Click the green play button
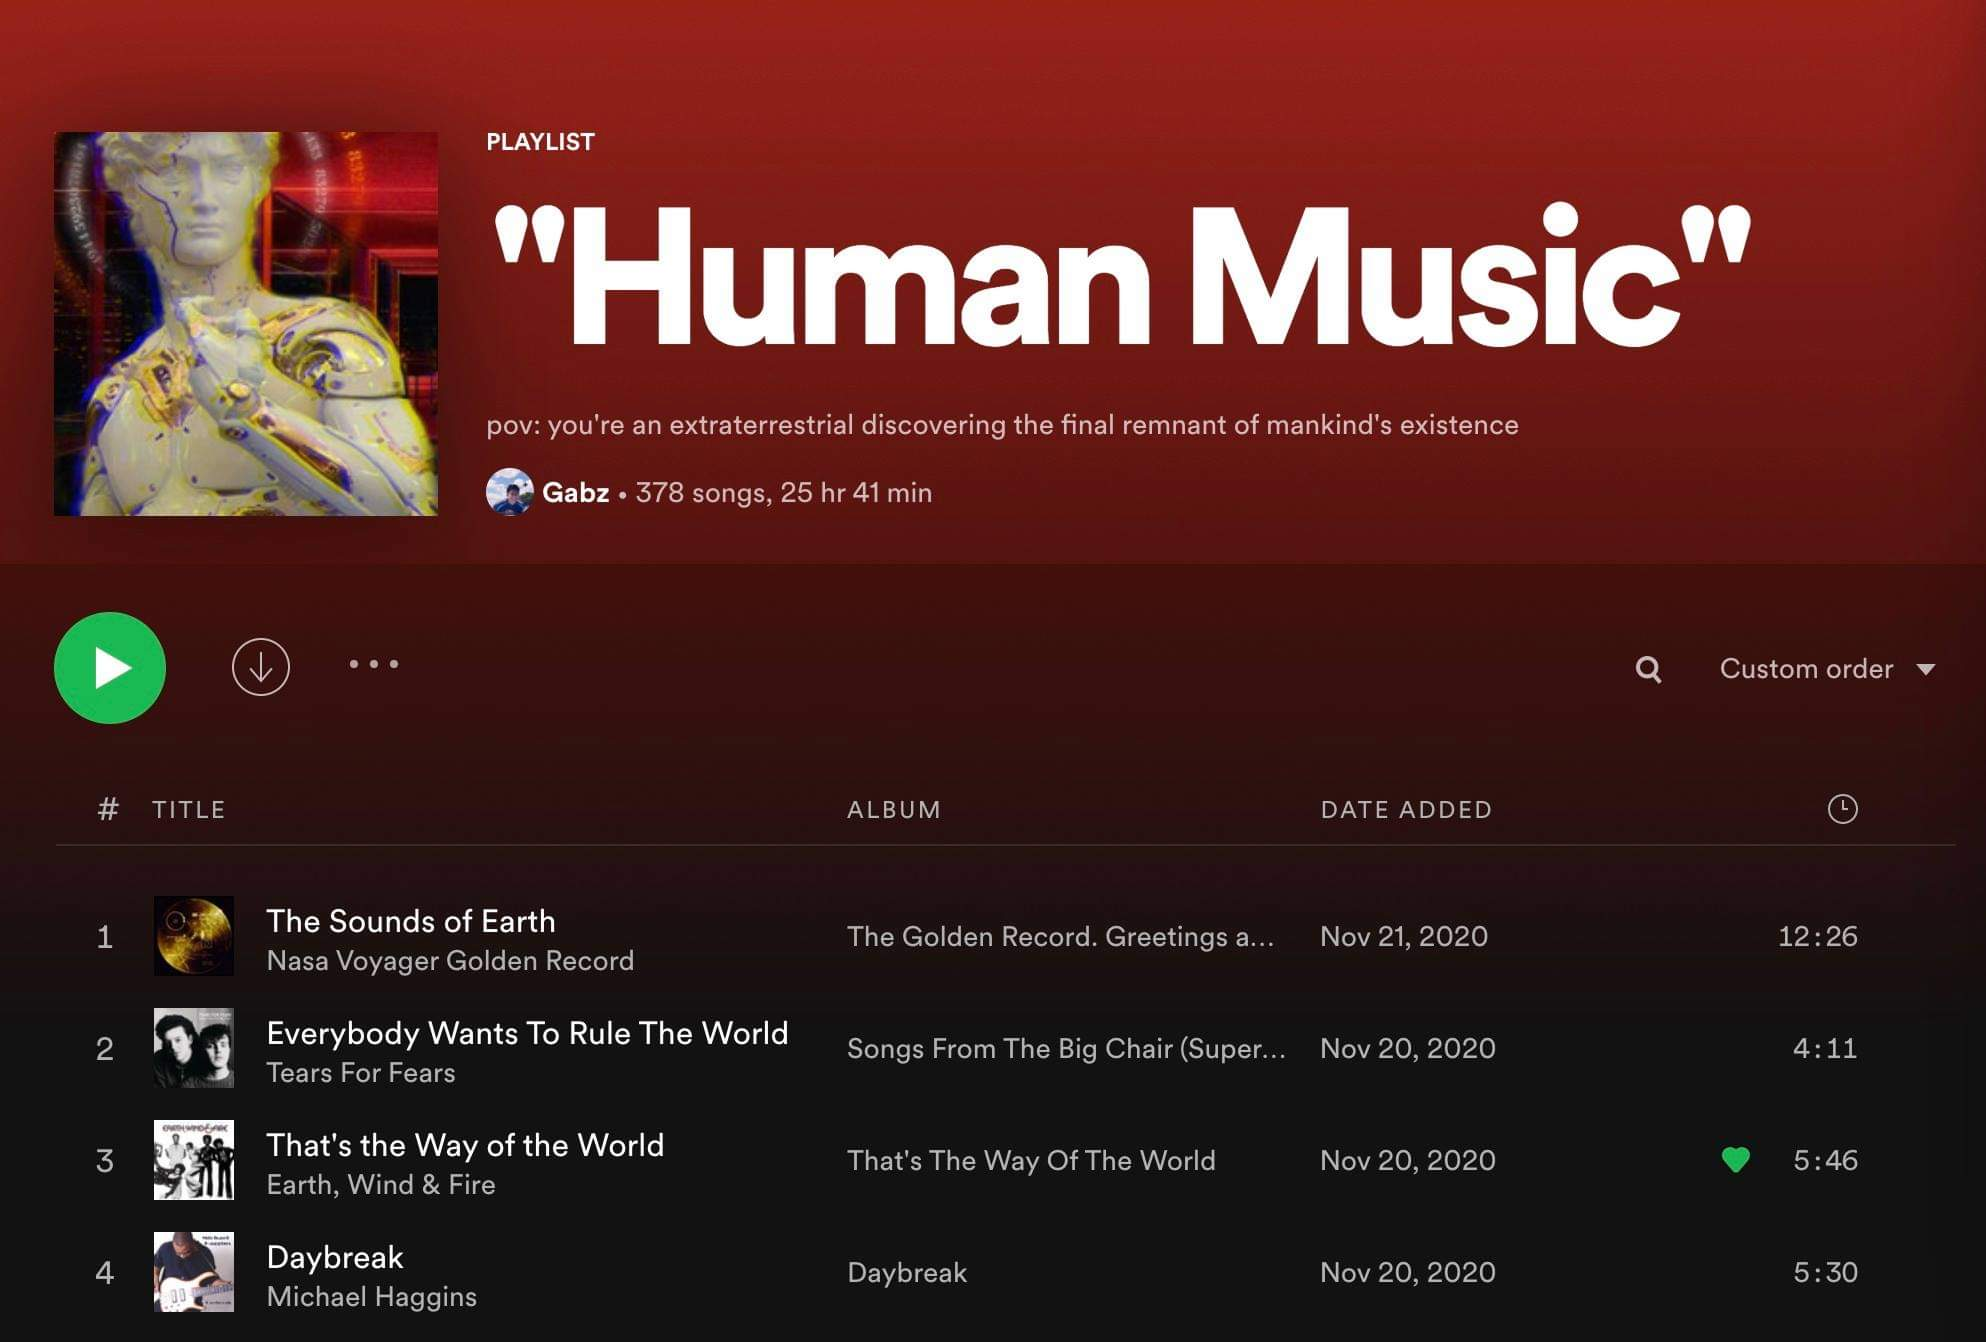 (x=110, y=668)
